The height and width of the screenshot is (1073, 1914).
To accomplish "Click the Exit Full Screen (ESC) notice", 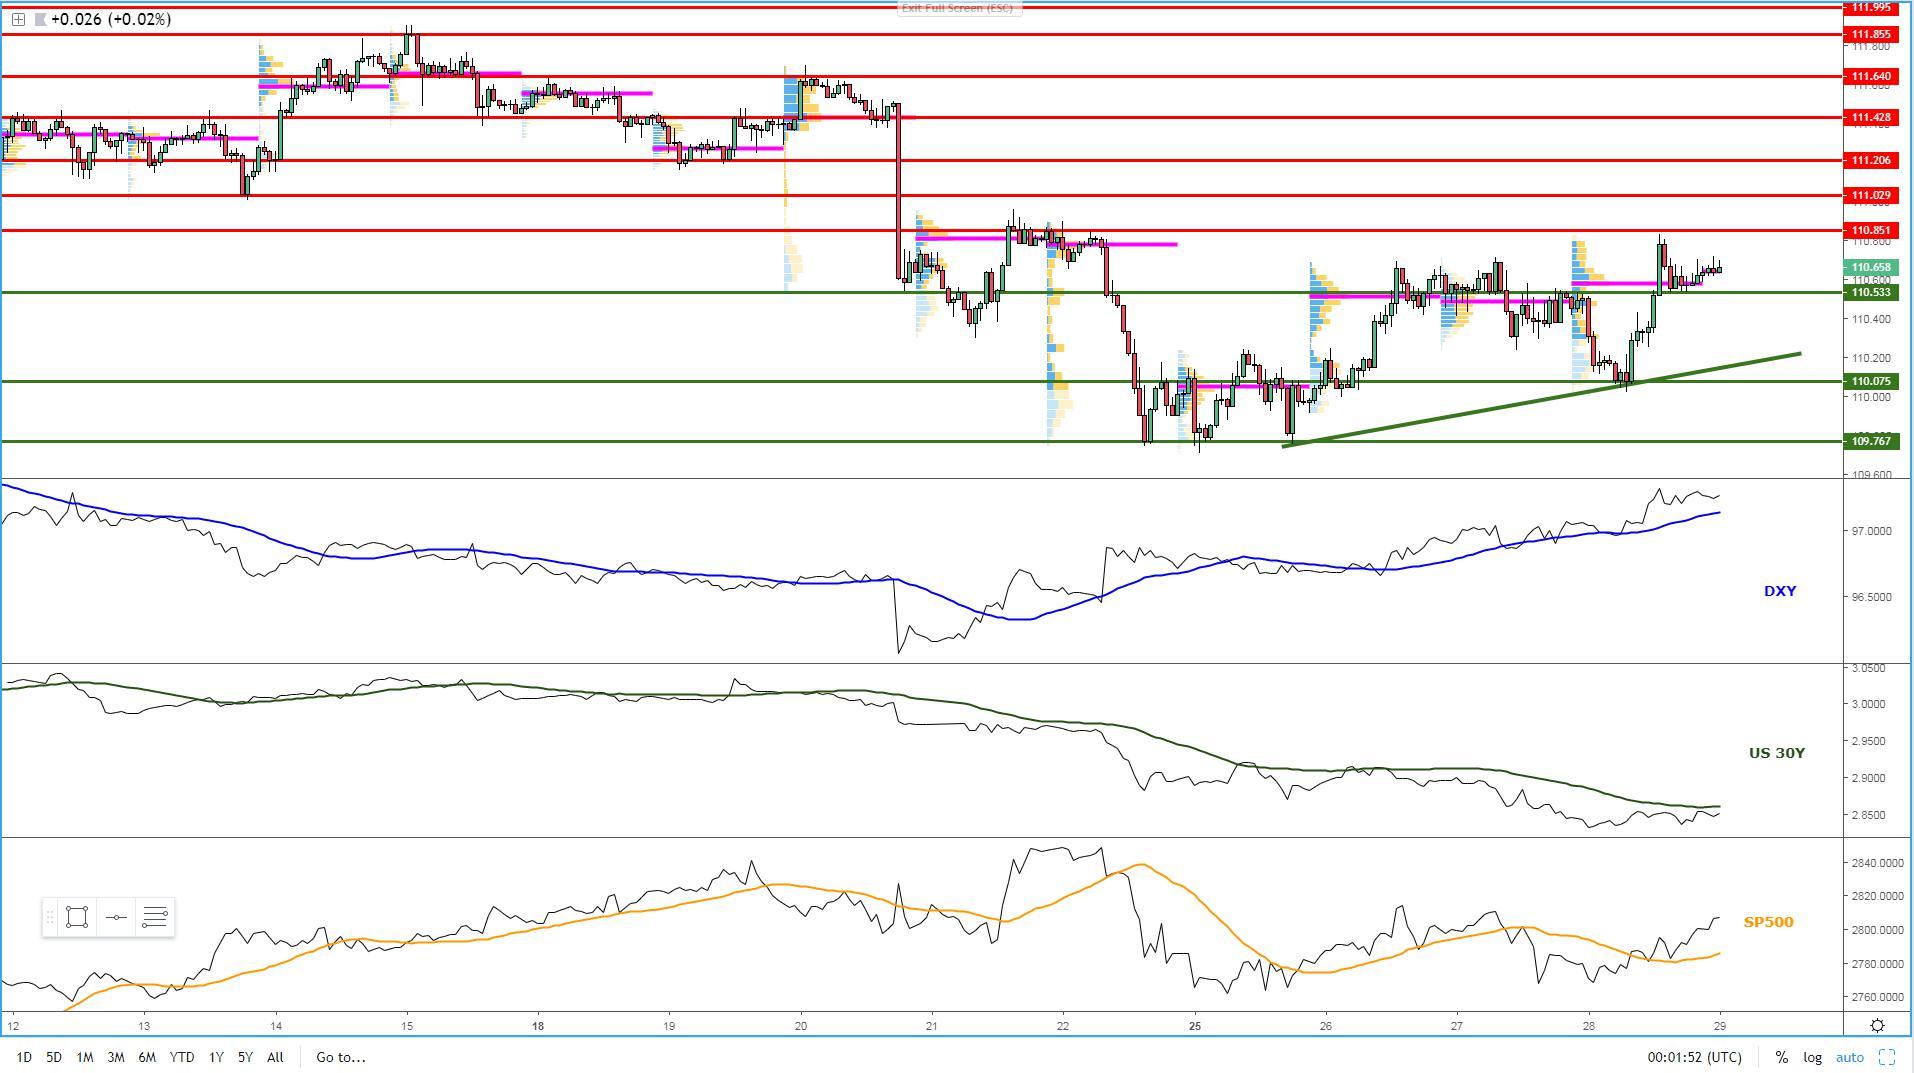I will click(957, 8).
